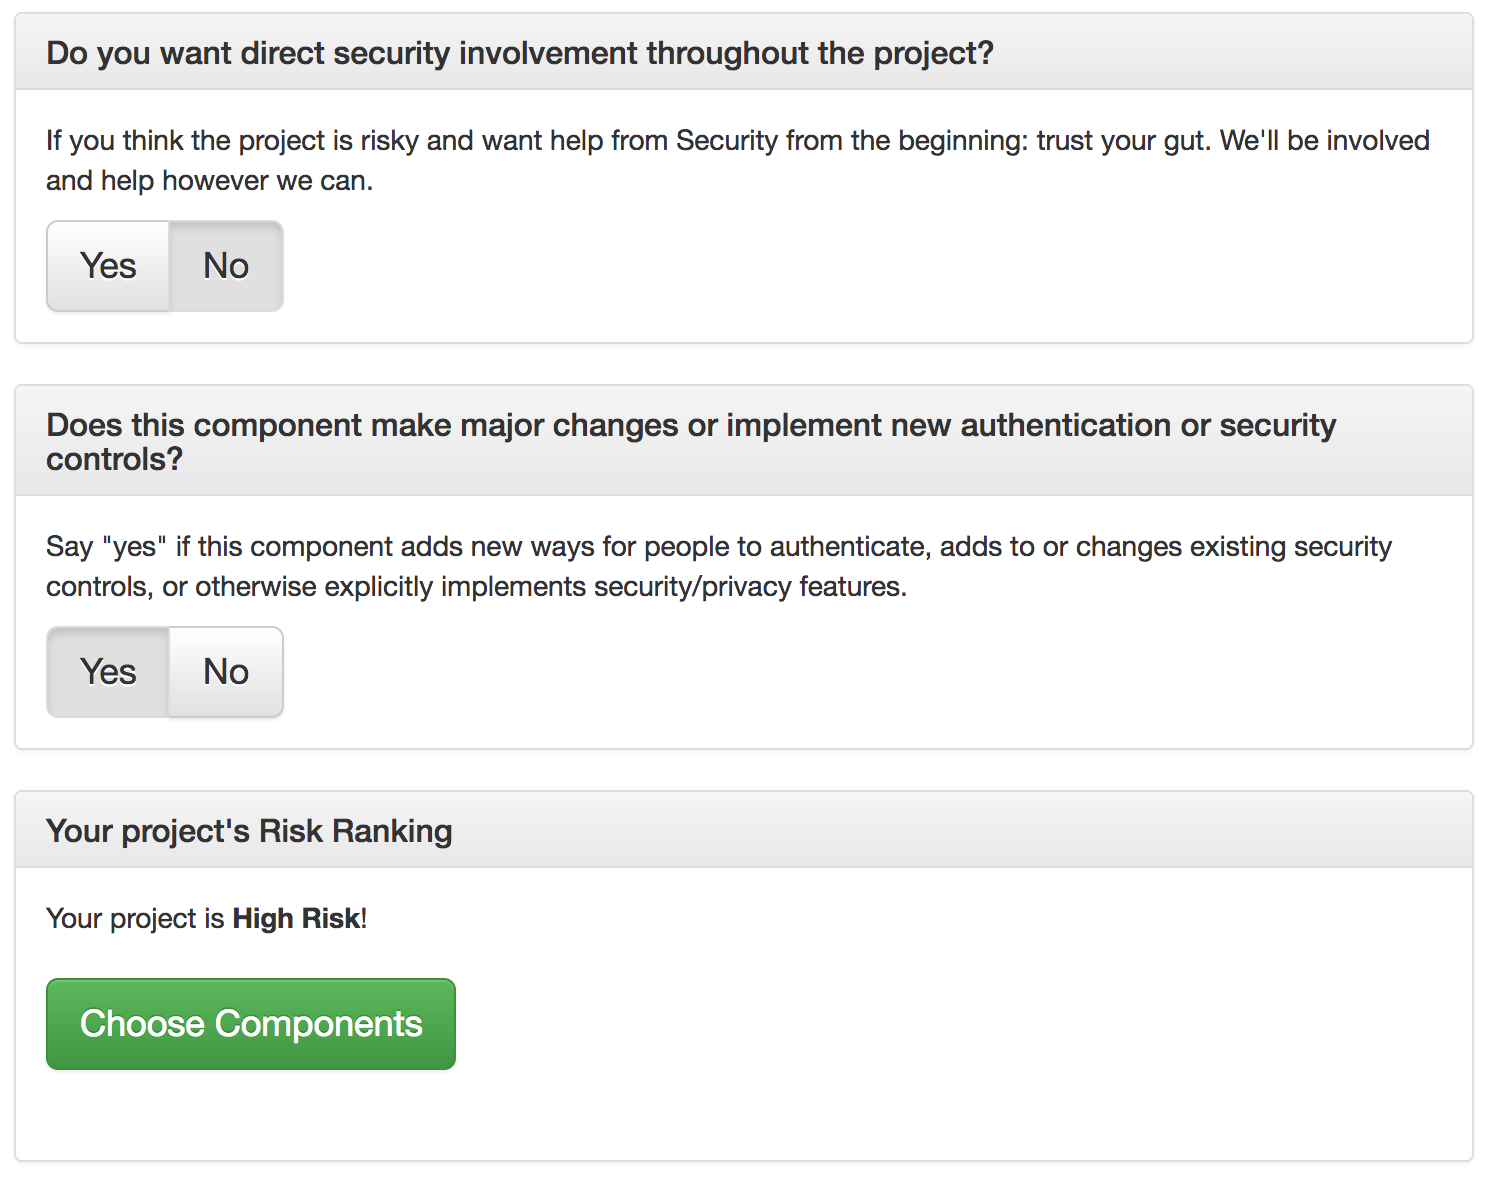
Task: Choose No for new authentication controls question
Action: (226, 672)
